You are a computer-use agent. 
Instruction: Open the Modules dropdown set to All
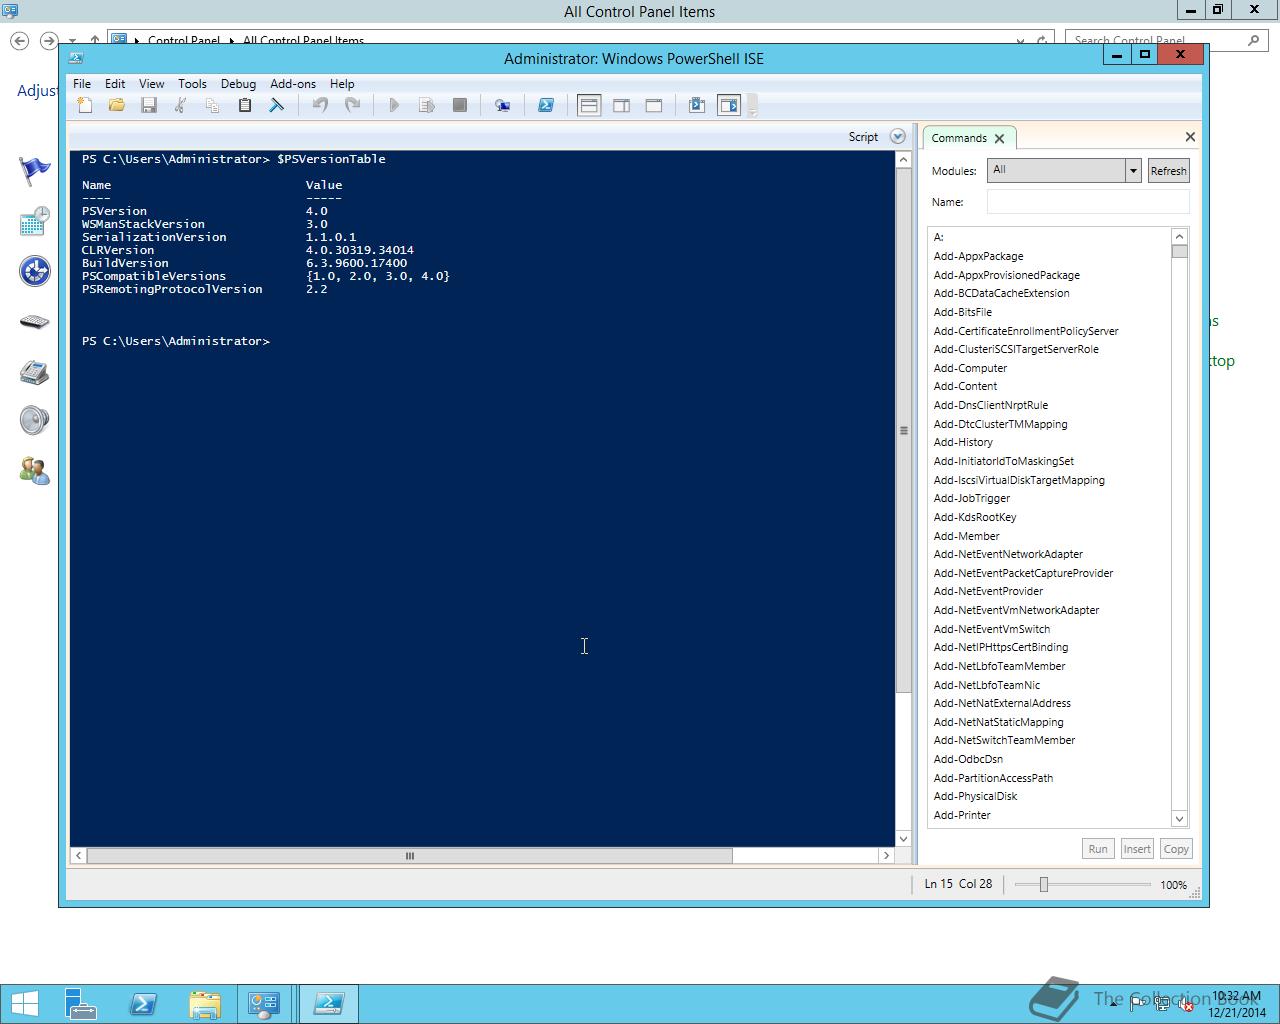point(1064,170)
